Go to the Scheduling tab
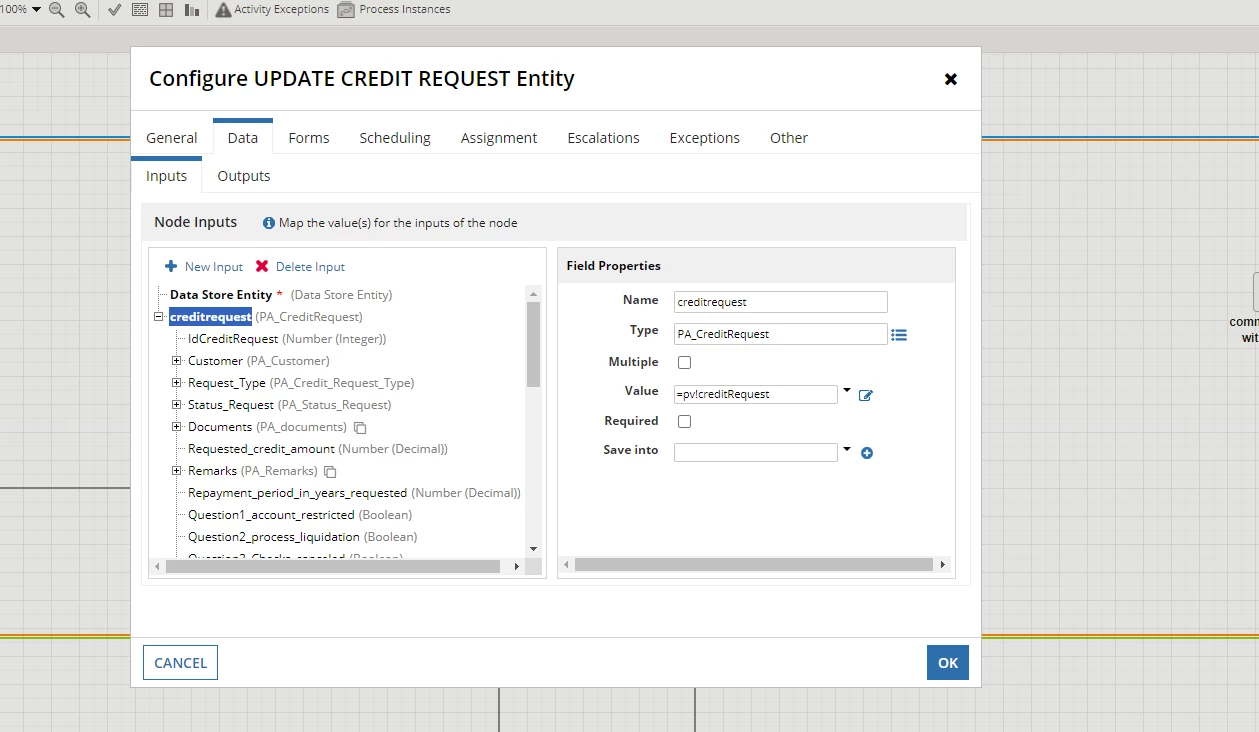 coord(395,138)
